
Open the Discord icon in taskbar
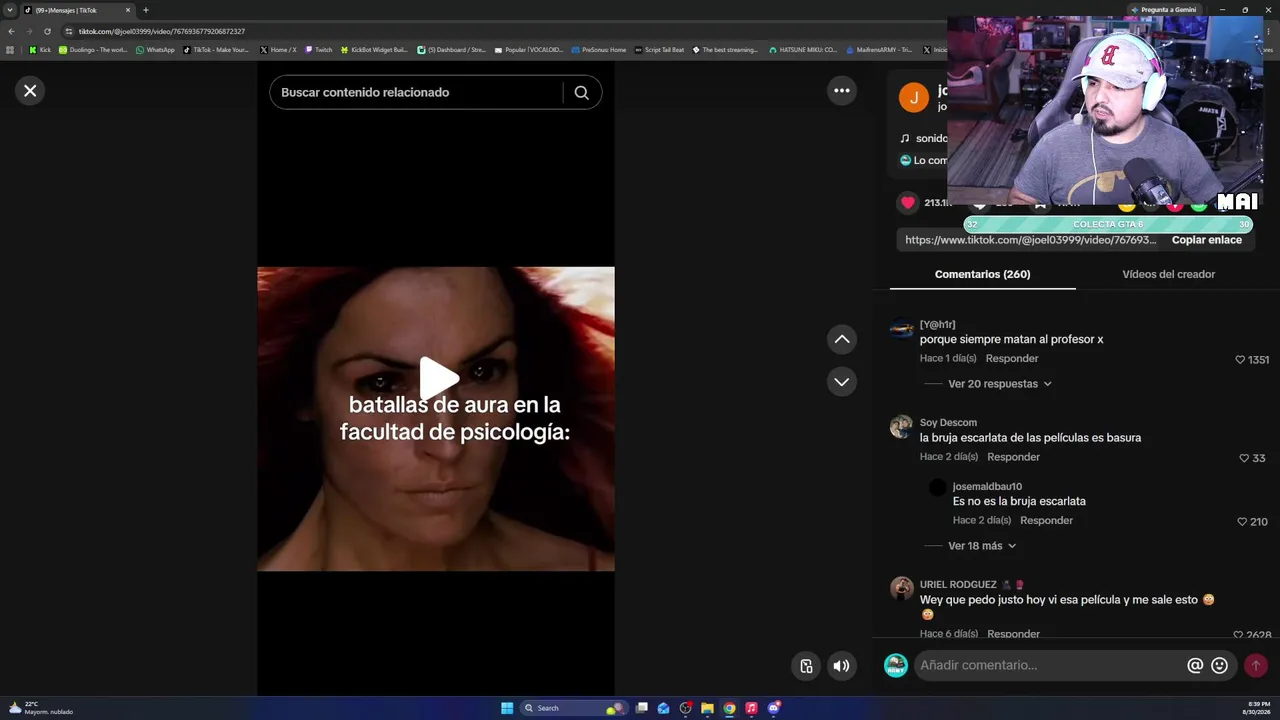click(x=773, y=708)
